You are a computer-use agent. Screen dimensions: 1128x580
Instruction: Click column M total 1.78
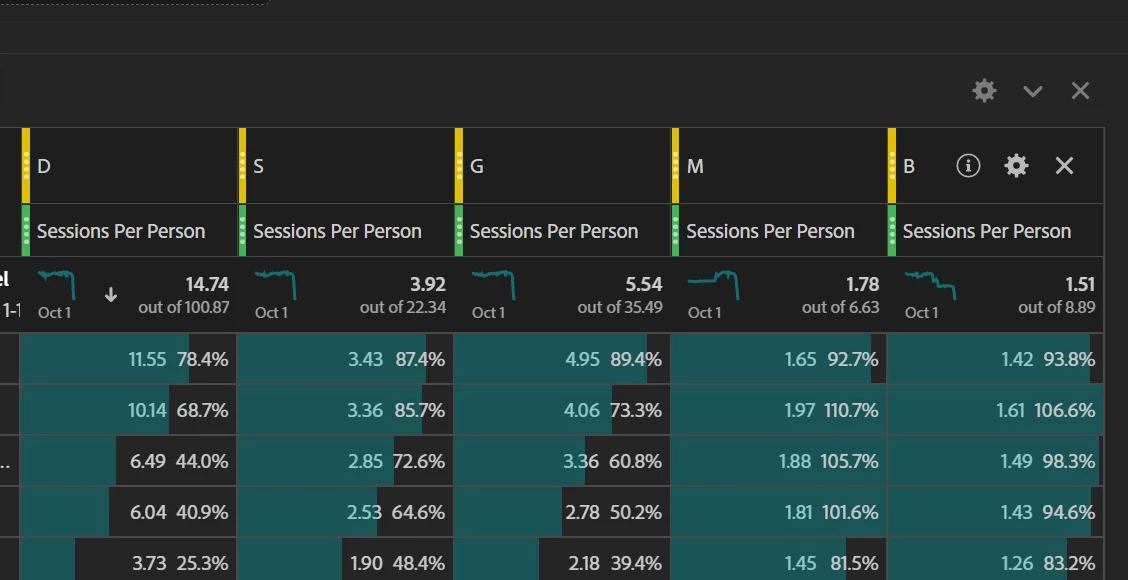(863, 285)
